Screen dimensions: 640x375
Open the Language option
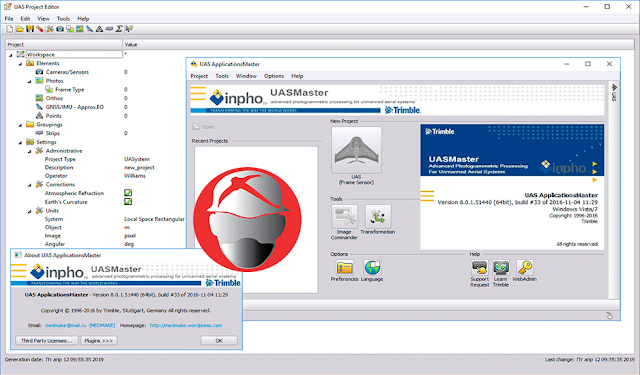(372, 268)
